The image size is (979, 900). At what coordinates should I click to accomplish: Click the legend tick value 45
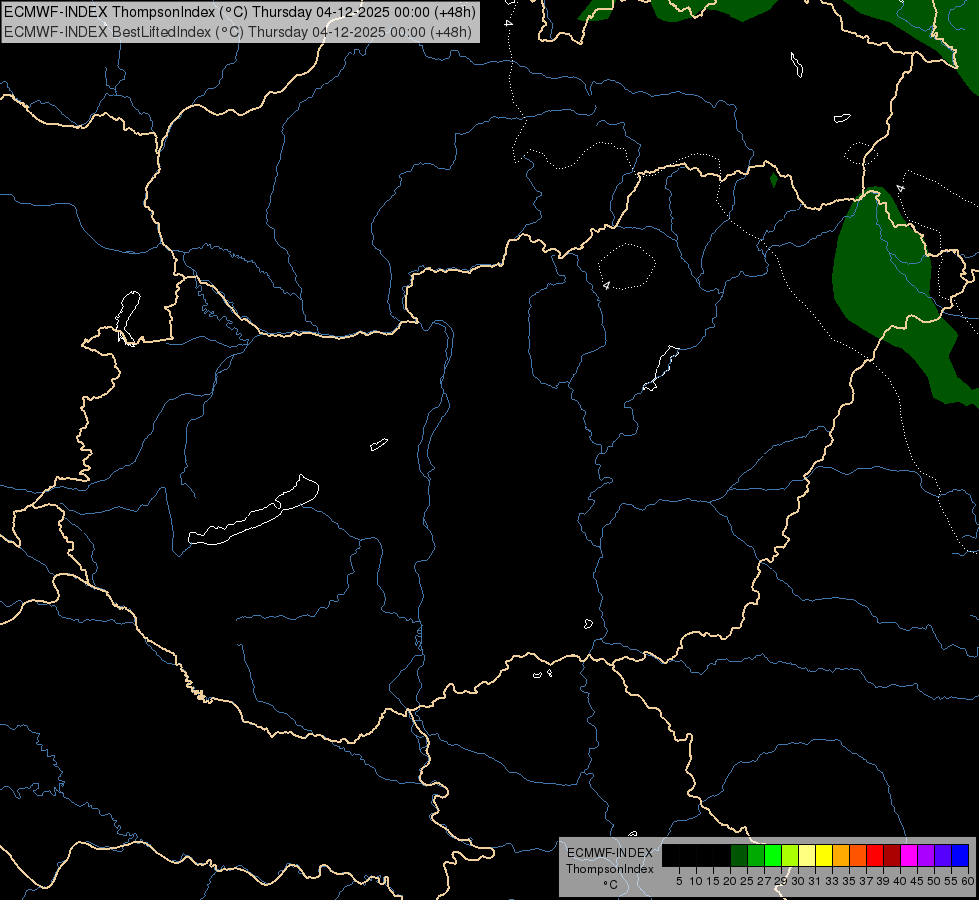pyautogui.click(x=917, y=881)
